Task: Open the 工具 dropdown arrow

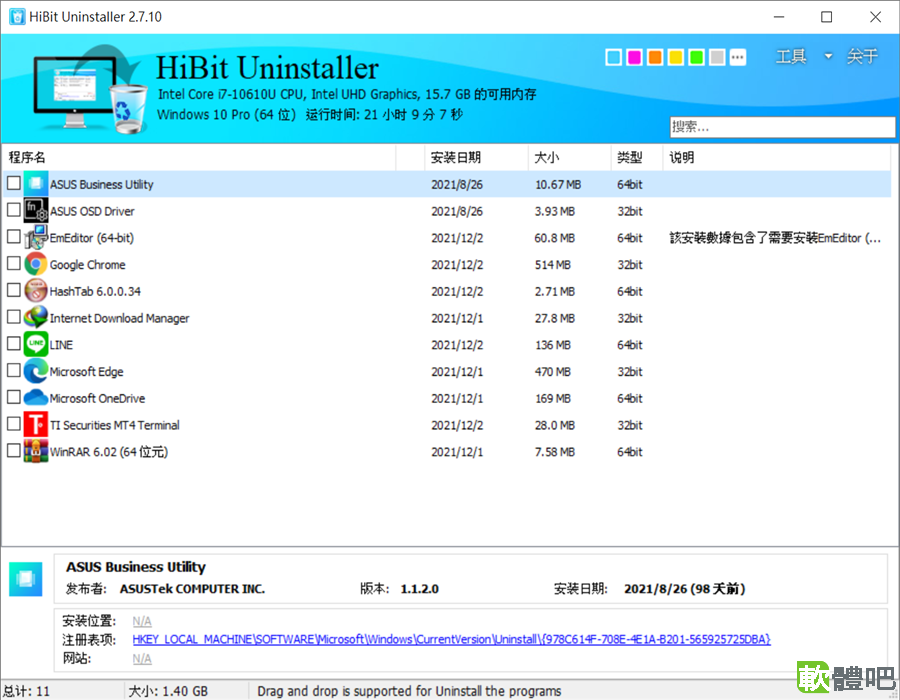Action: (828, 56)
